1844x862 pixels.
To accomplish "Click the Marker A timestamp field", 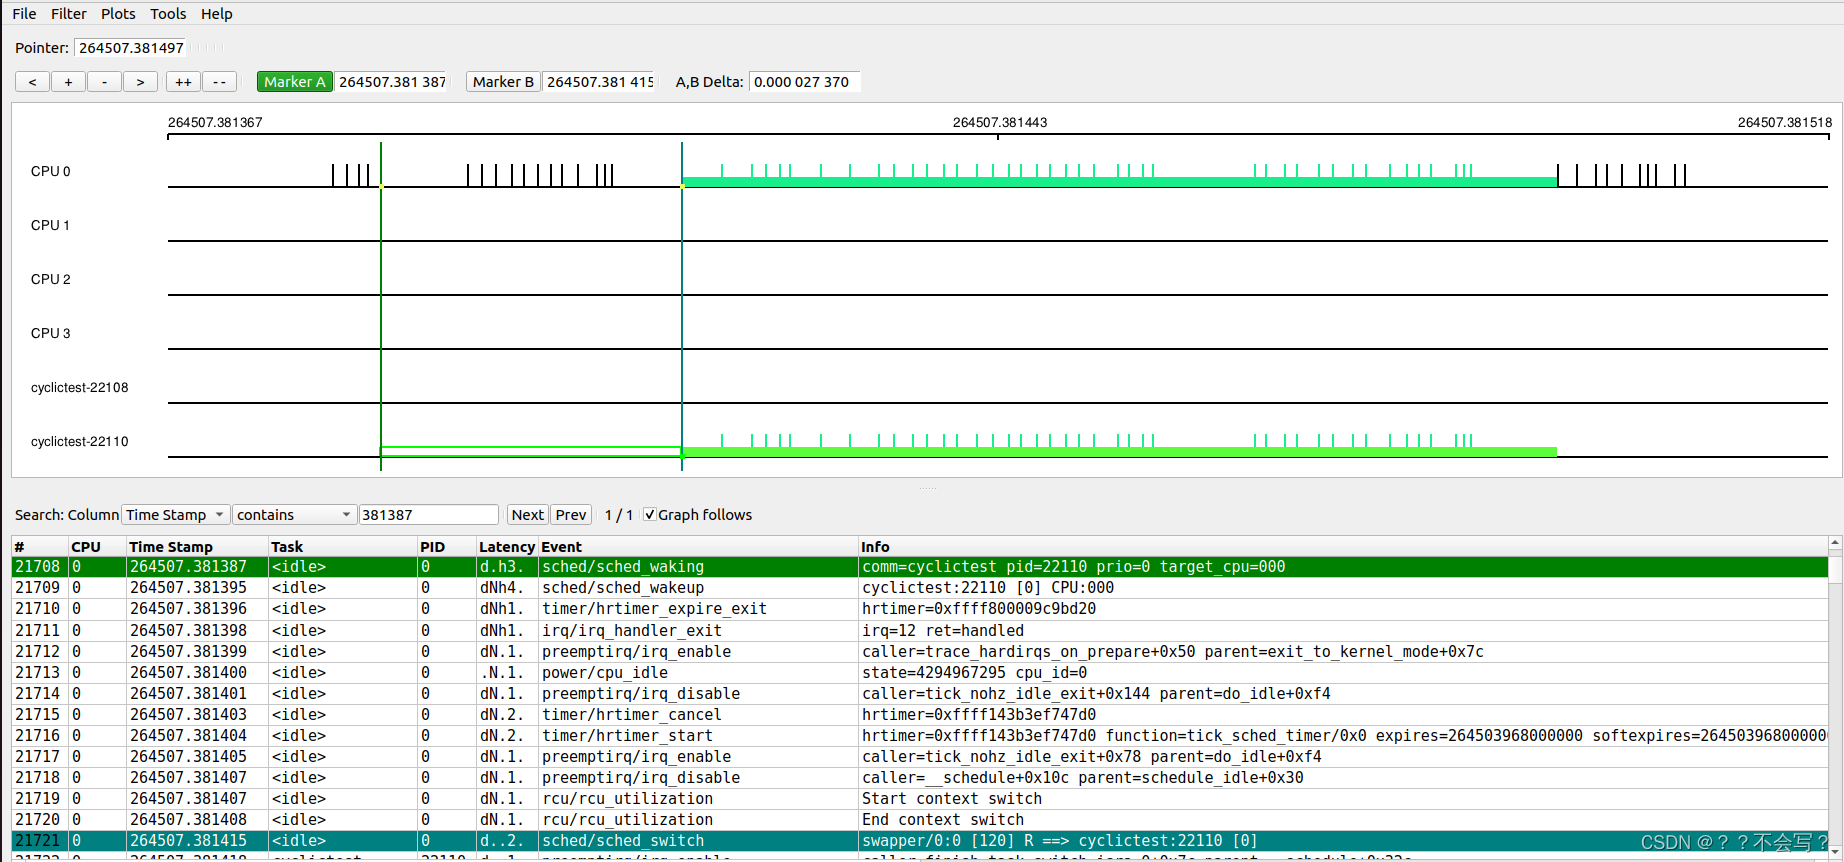I will click(392, 82).
